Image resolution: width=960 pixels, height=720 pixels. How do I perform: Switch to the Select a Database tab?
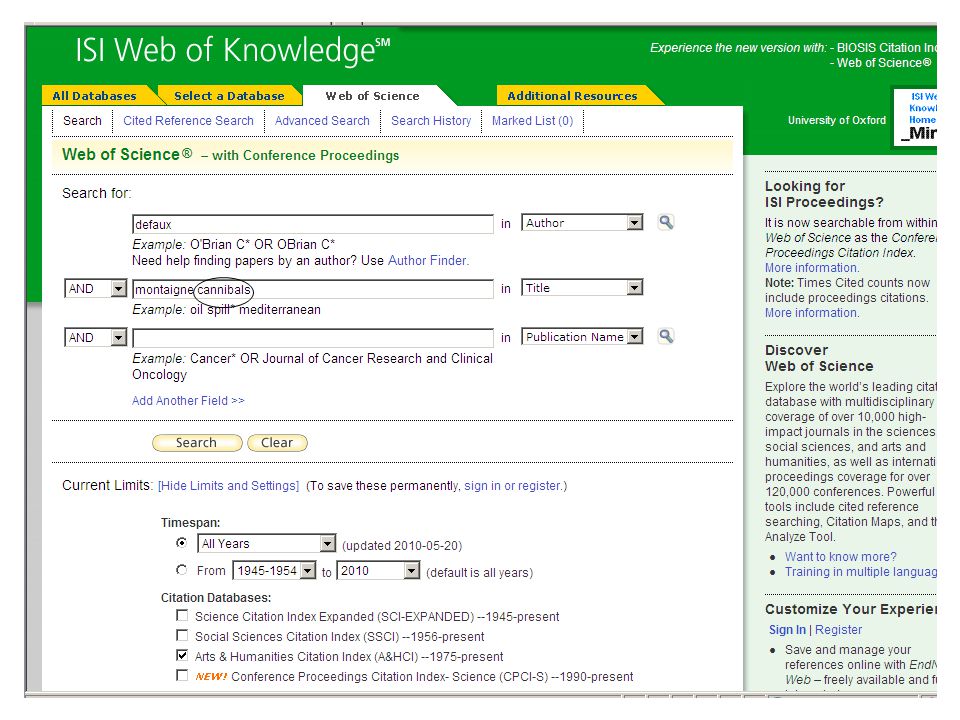click(229, 96)
